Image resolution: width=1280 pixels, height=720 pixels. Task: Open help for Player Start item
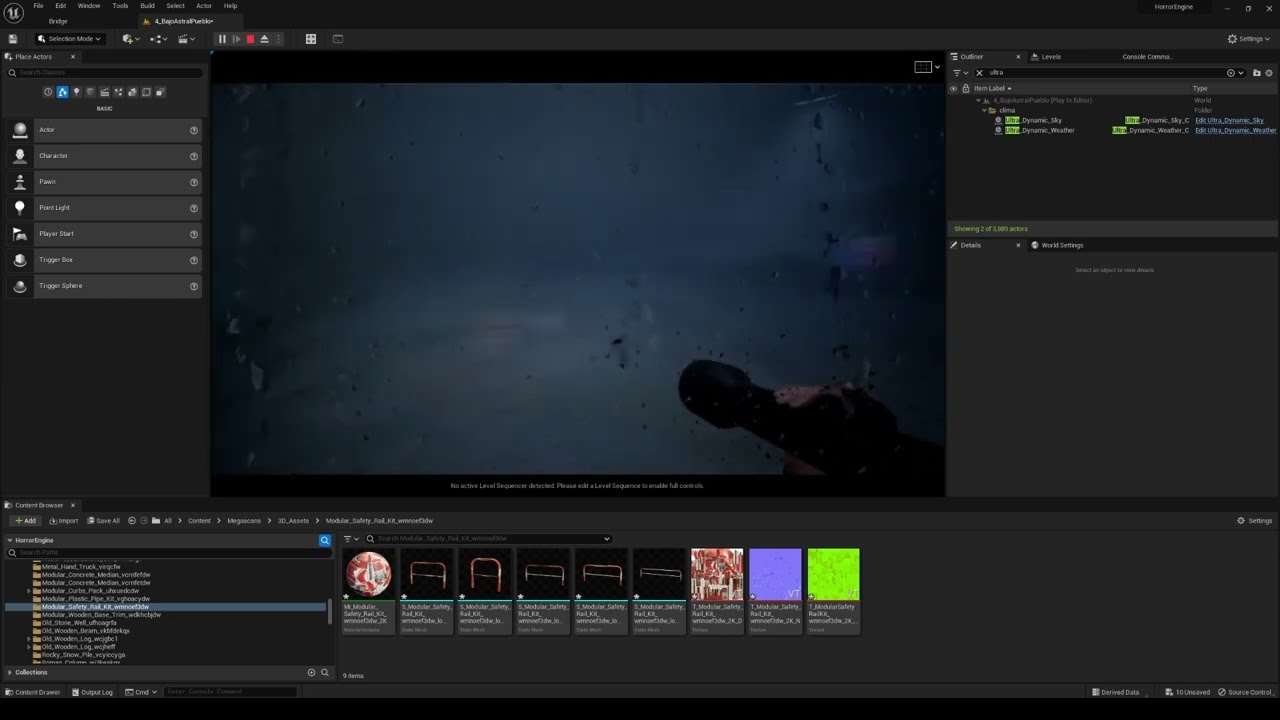pos(194,234)
